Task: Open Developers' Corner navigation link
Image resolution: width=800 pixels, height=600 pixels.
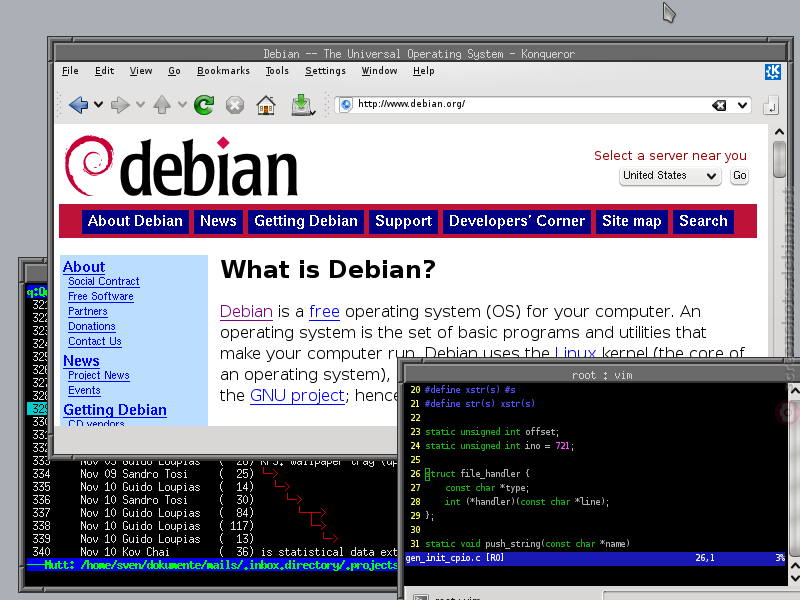Action: tap(517, 221)
